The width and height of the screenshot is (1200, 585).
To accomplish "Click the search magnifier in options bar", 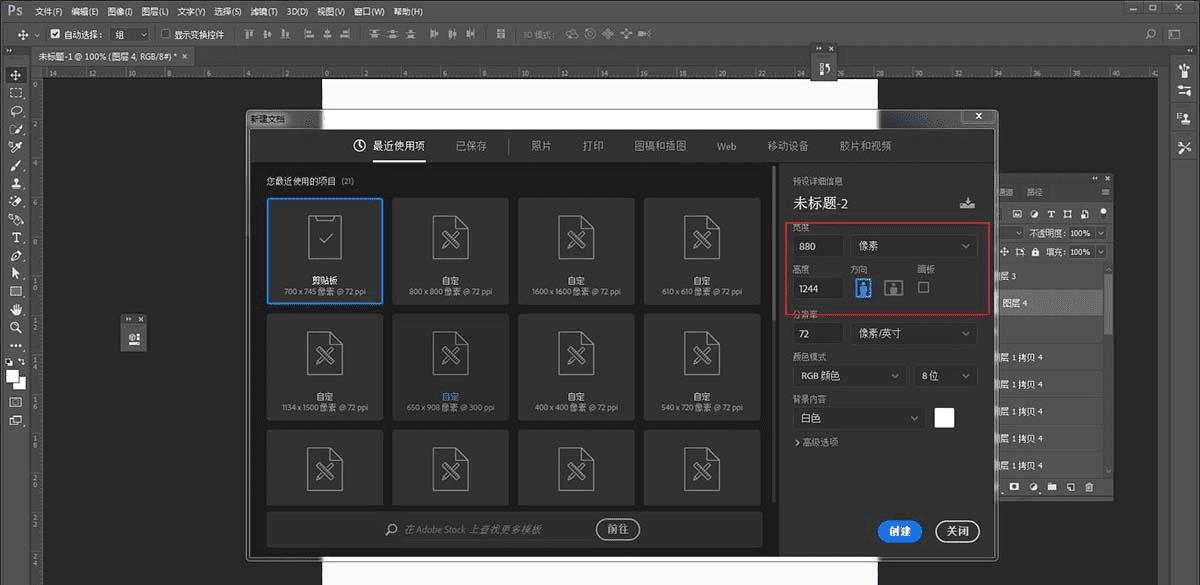I will click(x=1151, y=34).
